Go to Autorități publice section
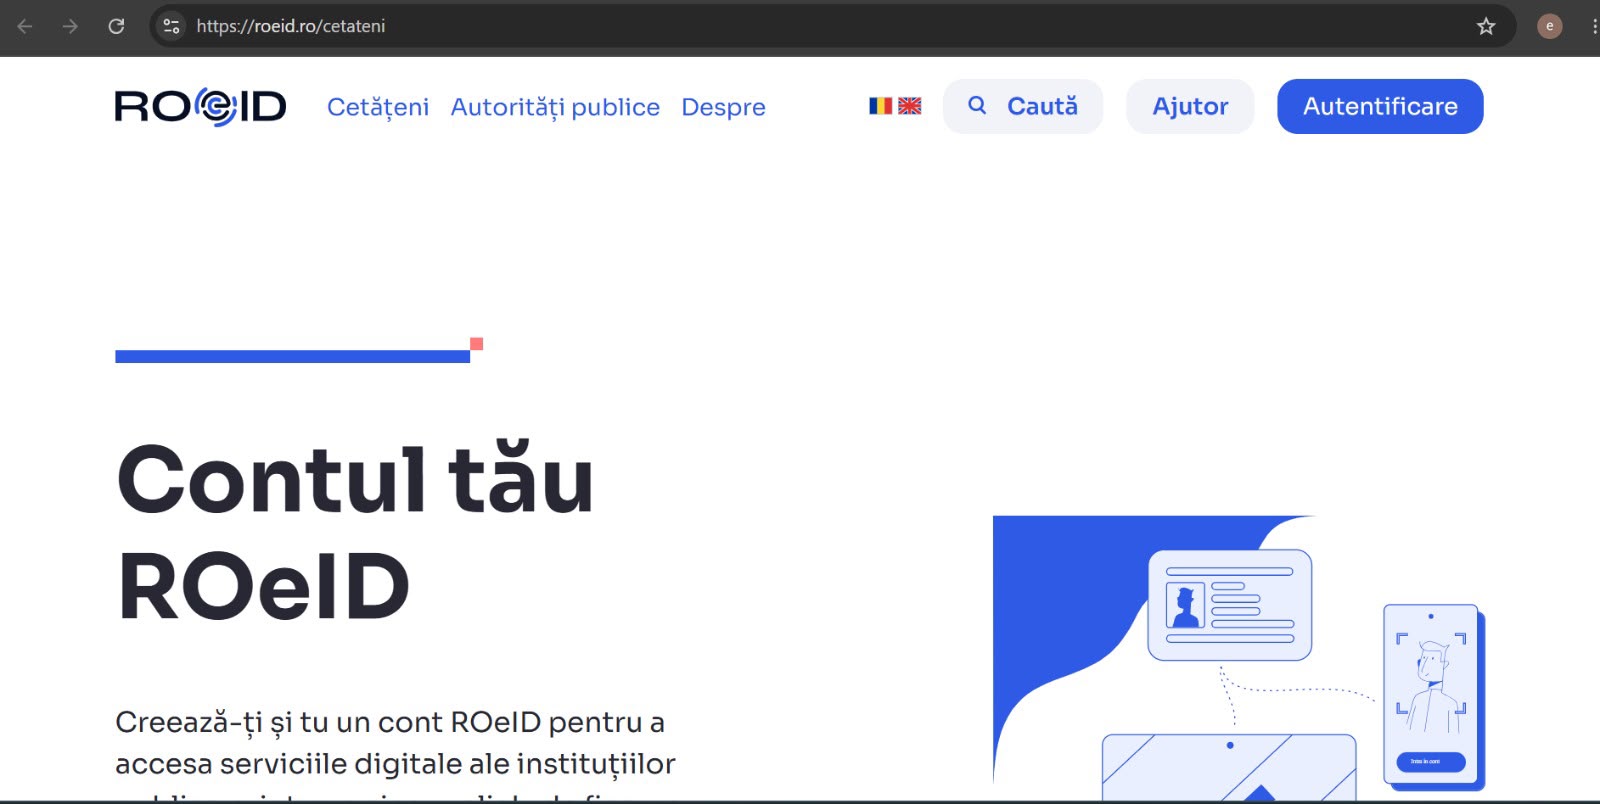 pos(555,107)
